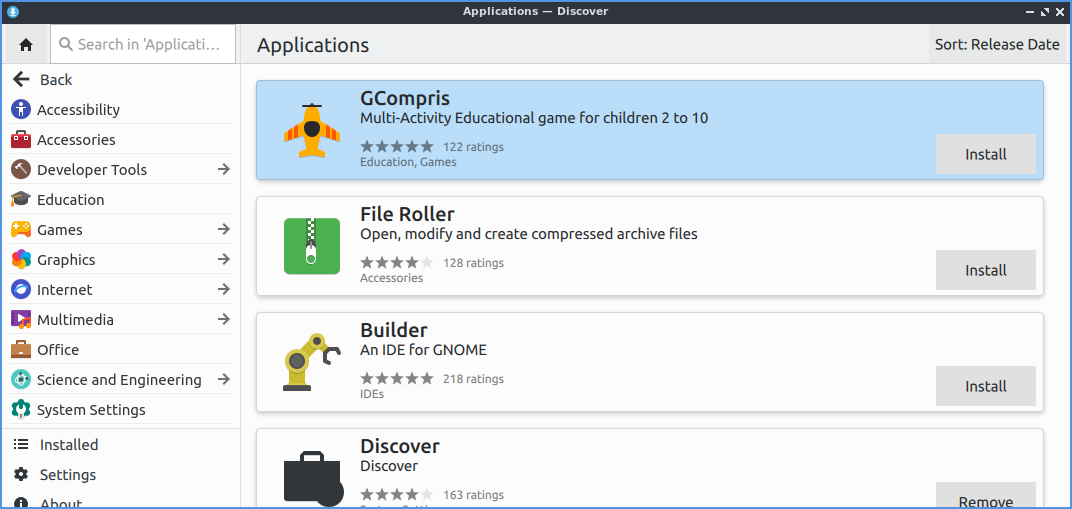Click the Search in Applications field
The image size is (1072, 509).
click(x=147, y=44)
